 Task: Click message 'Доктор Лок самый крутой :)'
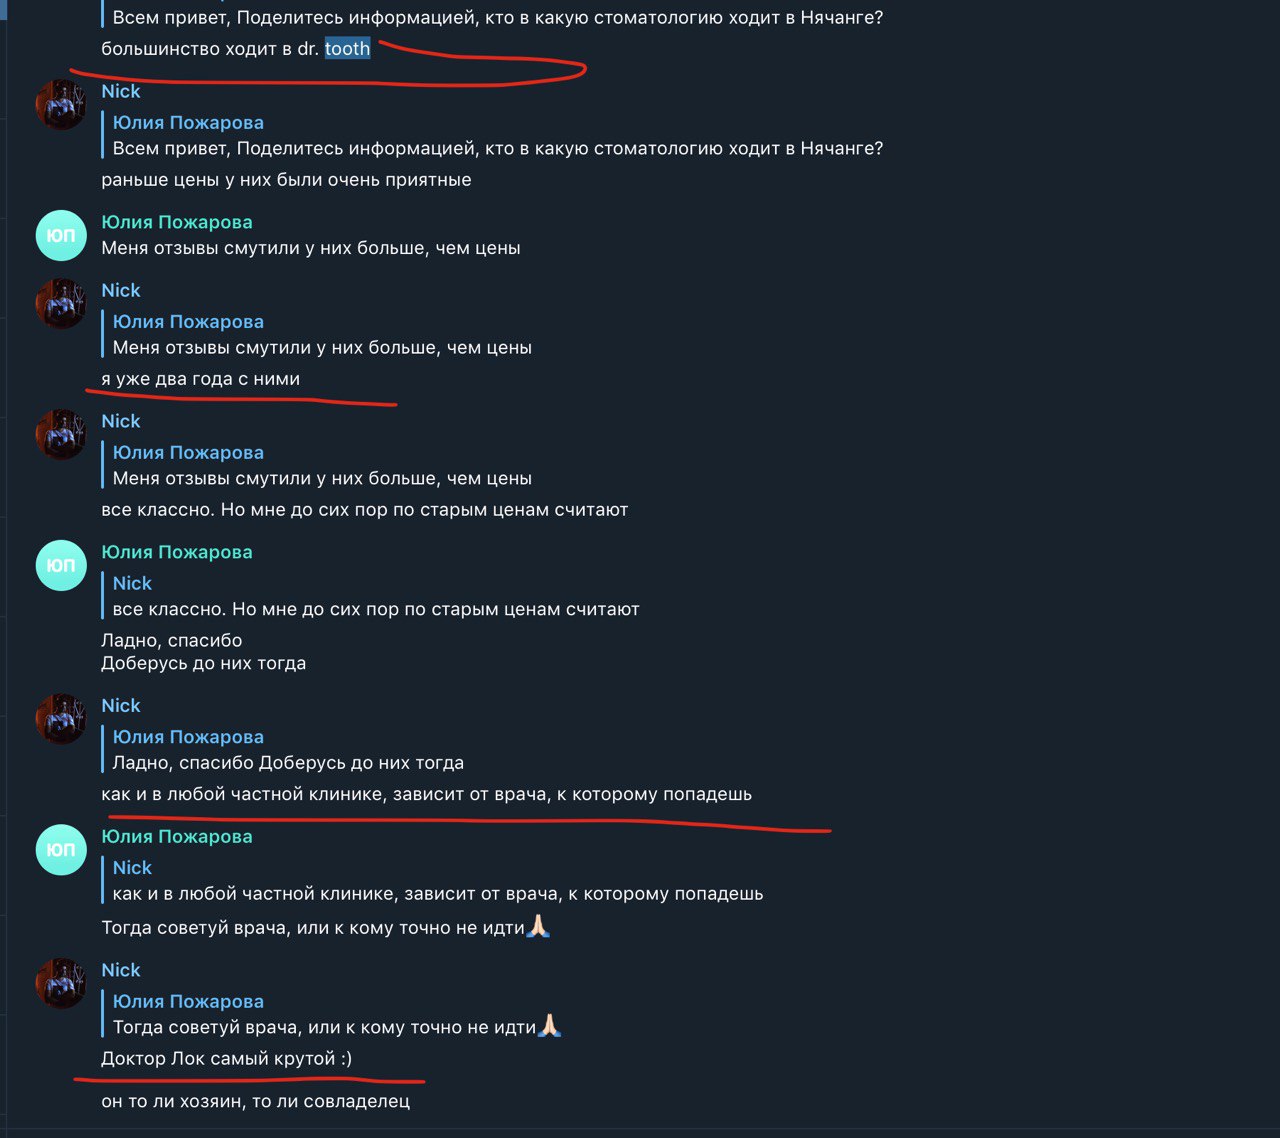pyautogui.click(x=227, y=1058)
